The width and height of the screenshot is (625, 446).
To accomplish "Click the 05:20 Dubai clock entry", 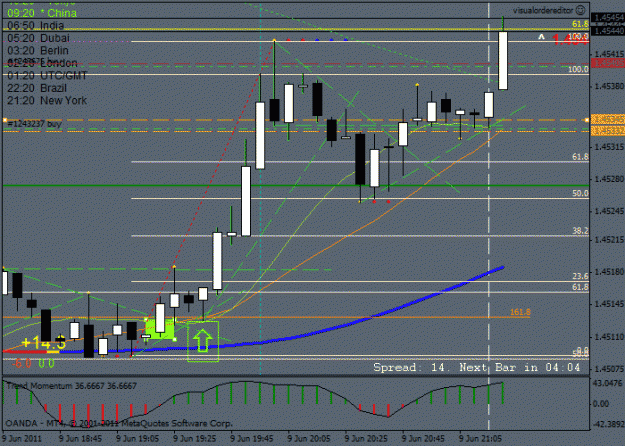I will 38,38.
